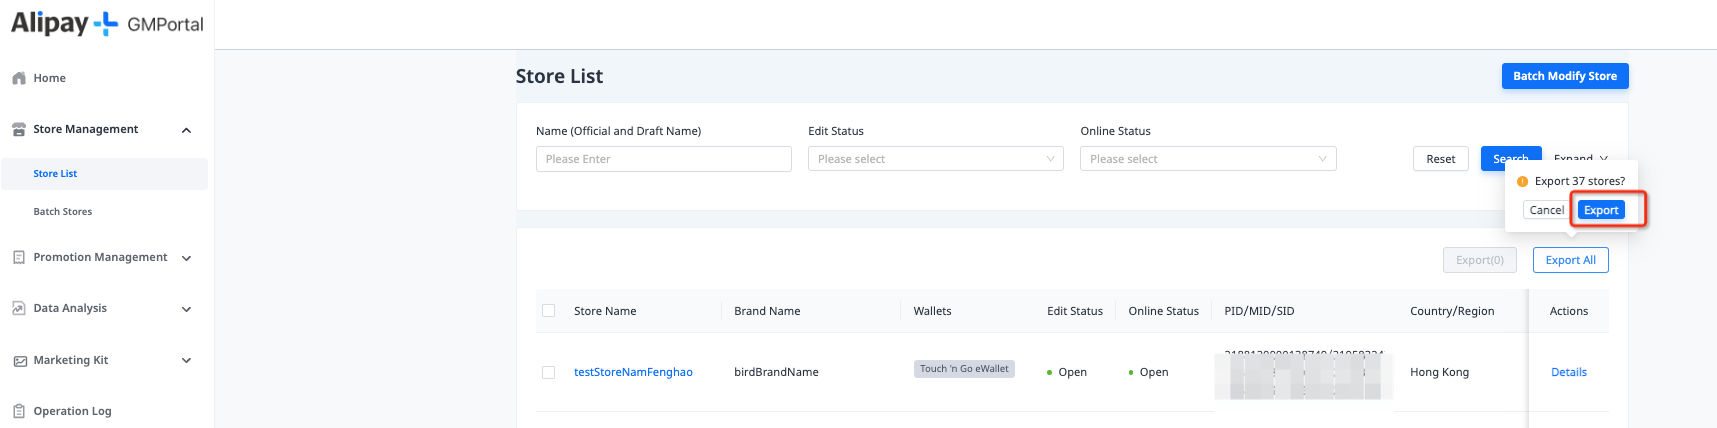Click the Alipay+ GMPortal logo
The image size is (1717, 428).
(107, 24)
